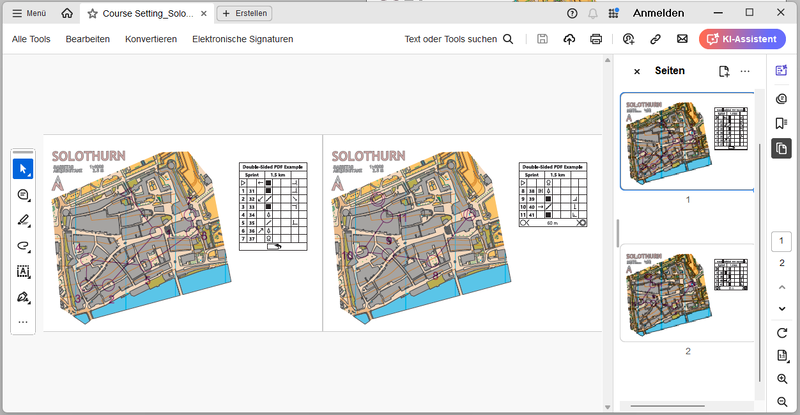The width and height of the screenshot is (800, 415).
Task: Open the Konvertieren menu
Action: point(151,39)
